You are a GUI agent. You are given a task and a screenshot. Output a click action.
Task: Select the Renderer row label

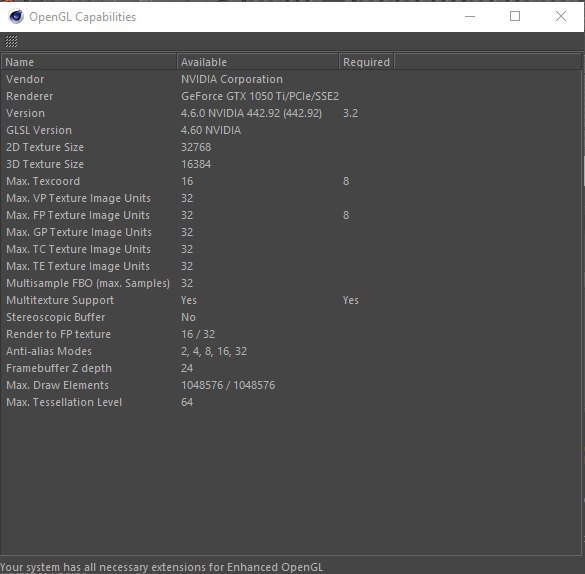29,96
